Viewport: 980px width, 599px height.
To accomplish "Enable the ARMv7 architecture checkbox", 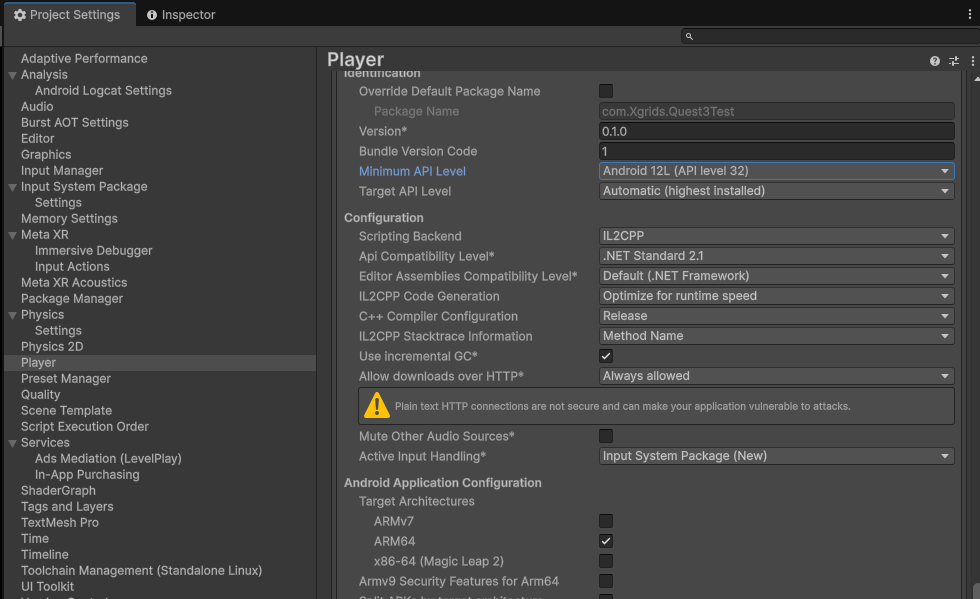I will [x=606, y=521].
